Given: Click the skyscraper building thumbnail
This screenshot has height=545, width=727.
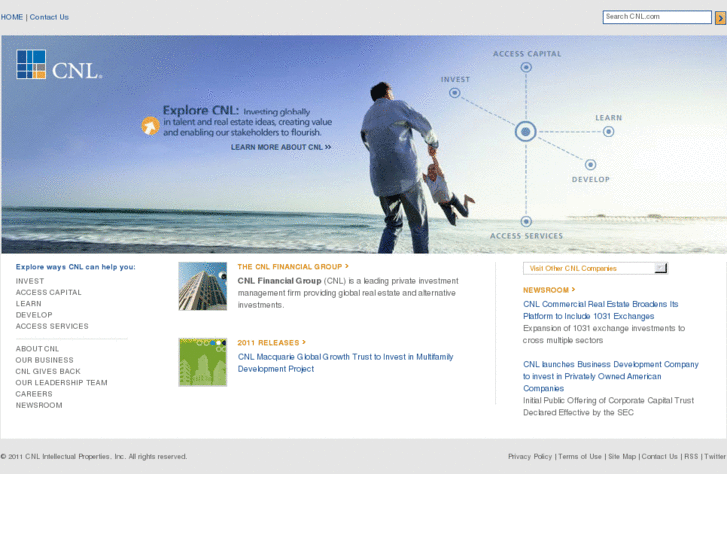Looking at the screenshot, I should pyautogui.click(x=202, y=286).
